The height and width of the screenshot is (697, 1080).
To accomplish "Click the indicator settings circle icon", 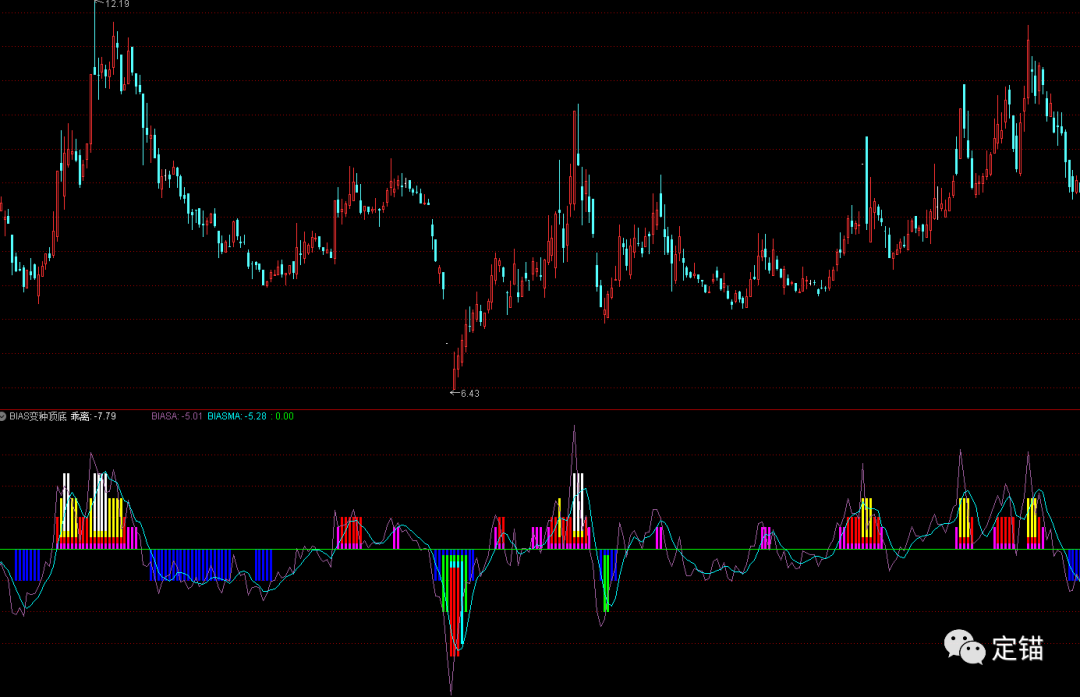I will click(x=4, y=416).
